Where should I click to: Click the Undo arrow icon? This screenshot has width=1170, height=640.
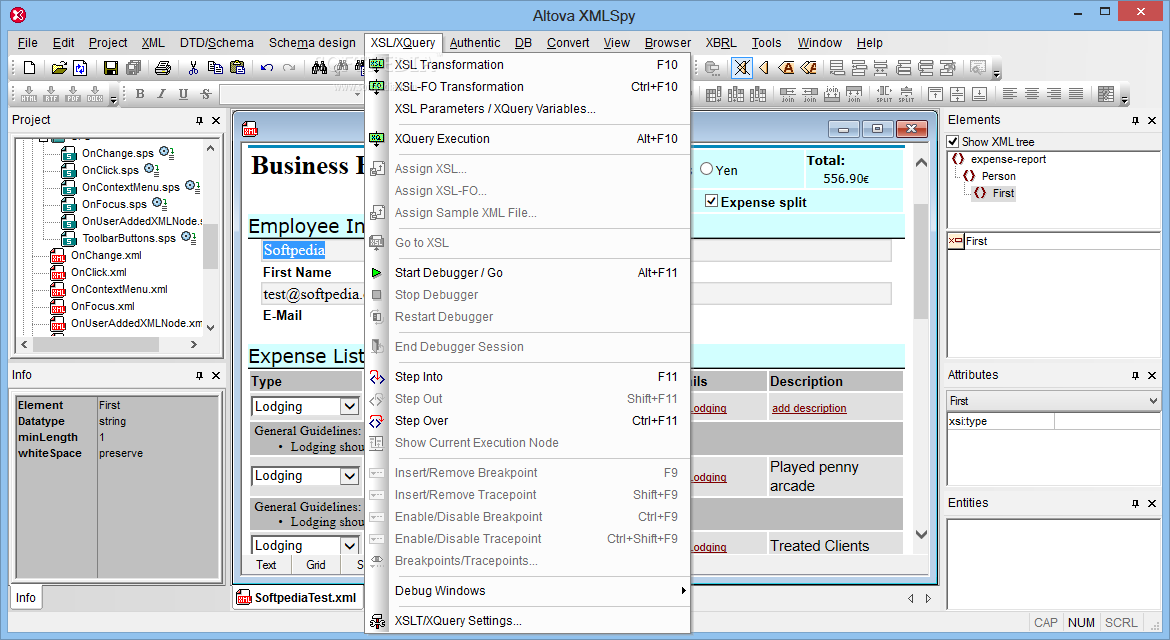click(266, 68)
